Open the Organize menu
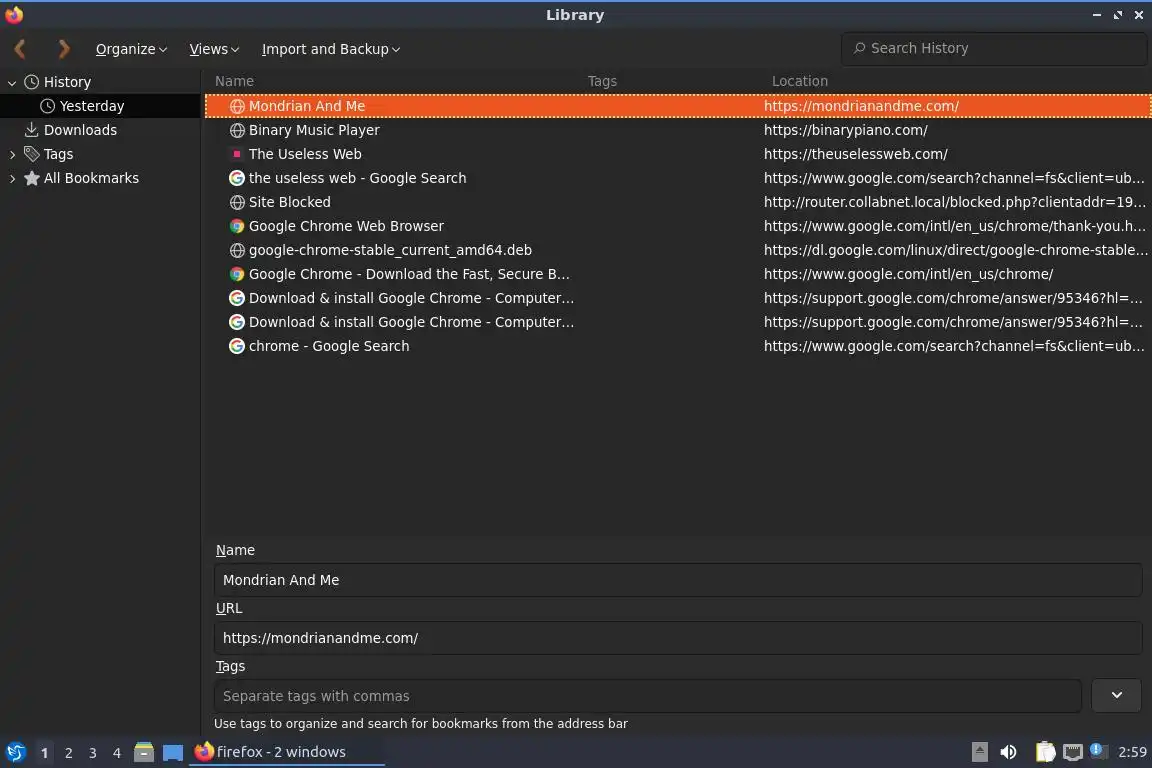This screenshot has width=1152, height=768. (131, 49)
